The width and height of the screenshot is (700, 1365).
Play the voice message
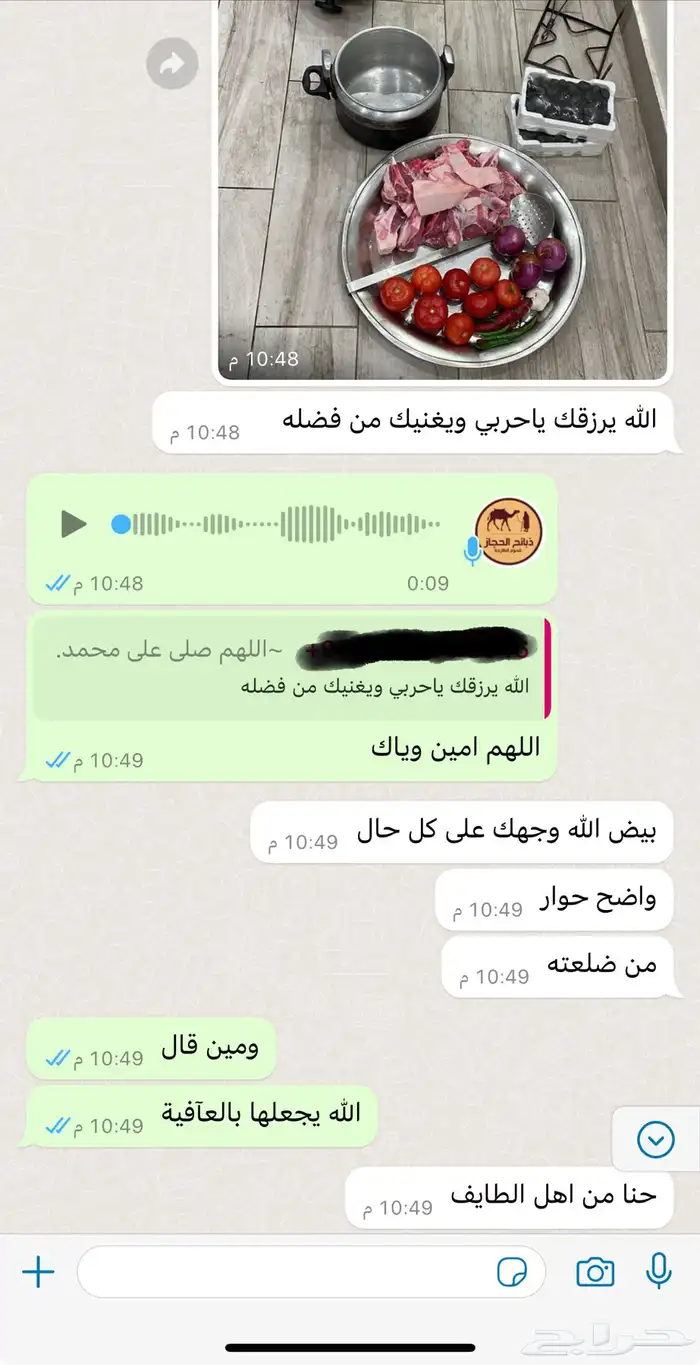(73, 523)
